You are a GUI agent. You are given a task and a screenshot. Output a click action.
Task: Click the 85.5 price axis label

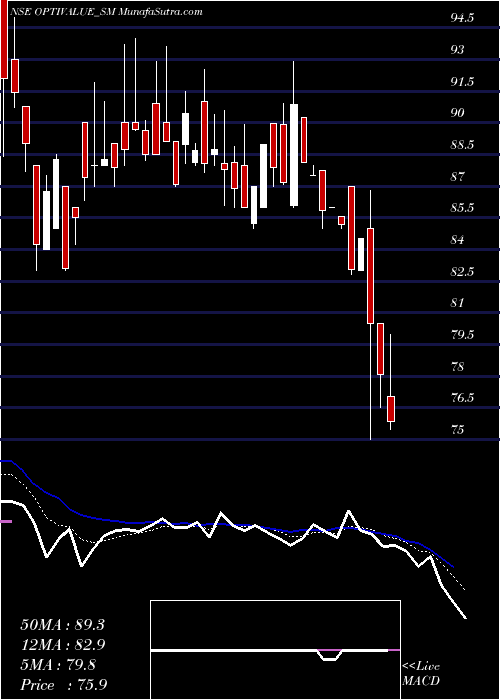pyautogui.click(x=462, y=208)
